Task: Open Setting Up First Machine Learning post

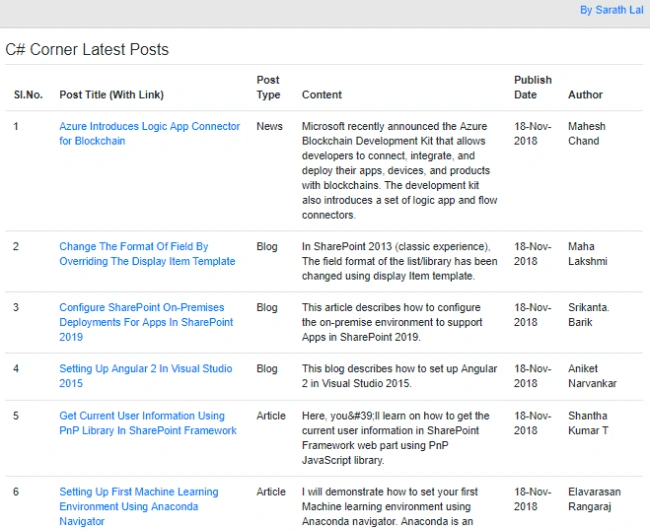Action: [x=138, y=507]
